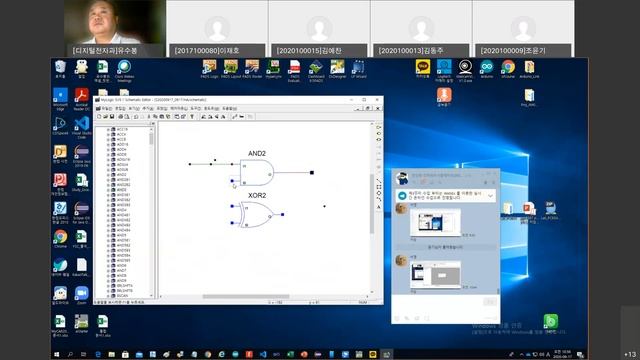Select participant tile 조윤기
This screenshot has height=360, width=640.
tap(523, 29)
